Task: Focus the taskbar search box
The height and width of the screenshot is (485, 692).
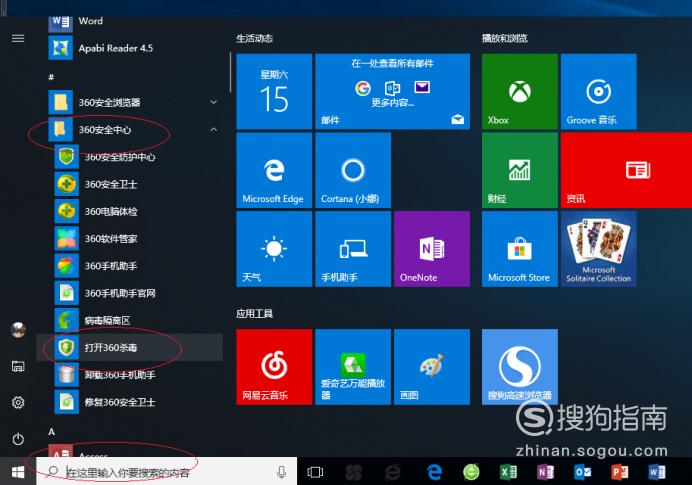Action: click(x=166, y=472)
